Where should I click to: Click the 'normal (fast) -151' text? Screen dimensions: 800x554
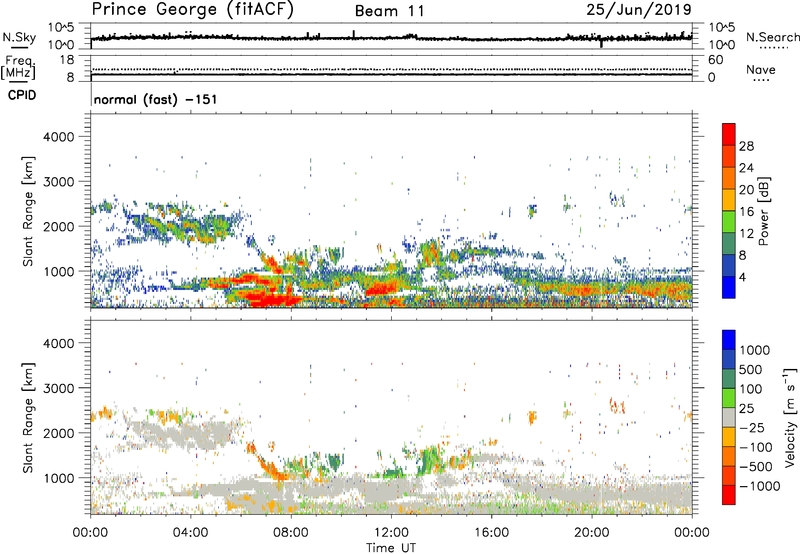point(155,99)
